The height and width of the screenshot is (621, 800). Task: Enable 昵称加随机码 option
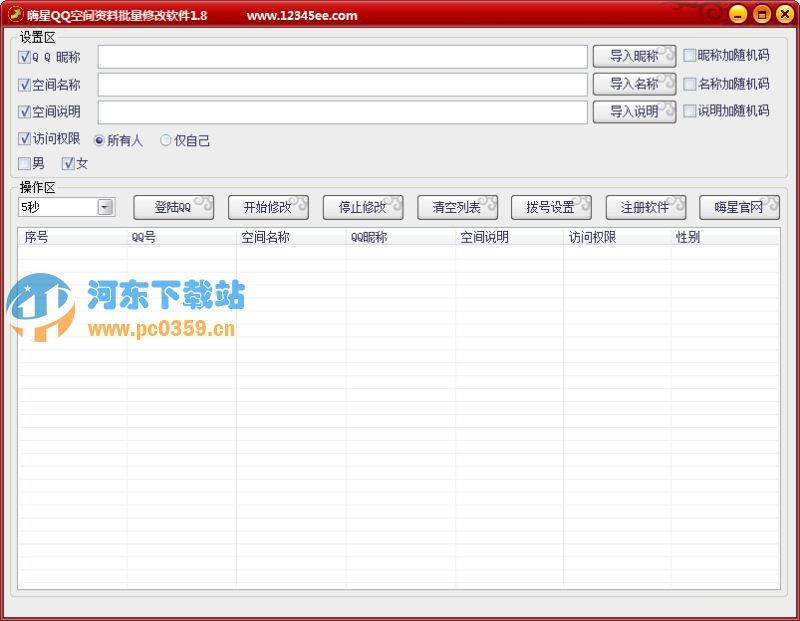tap(689, 57)
